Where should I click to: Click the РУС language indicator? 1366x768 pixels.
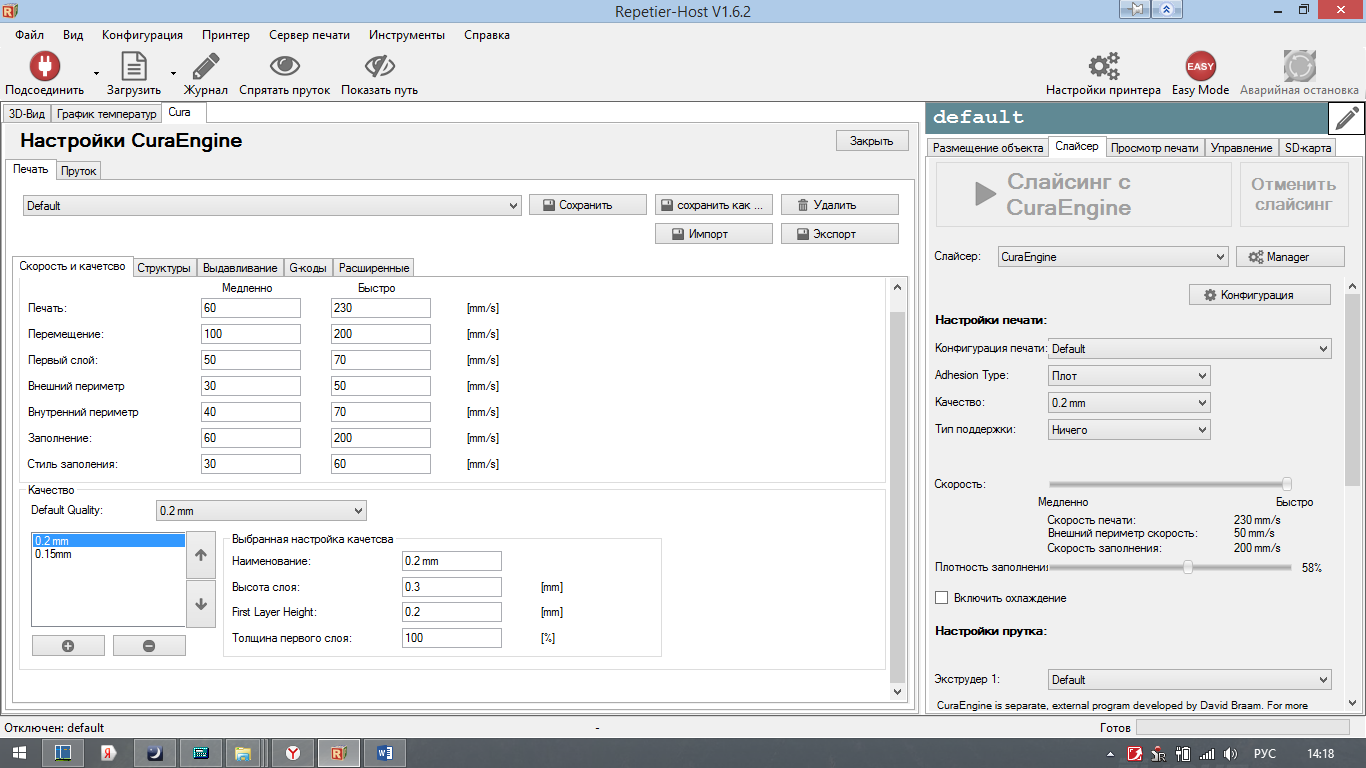point(1265,754)
